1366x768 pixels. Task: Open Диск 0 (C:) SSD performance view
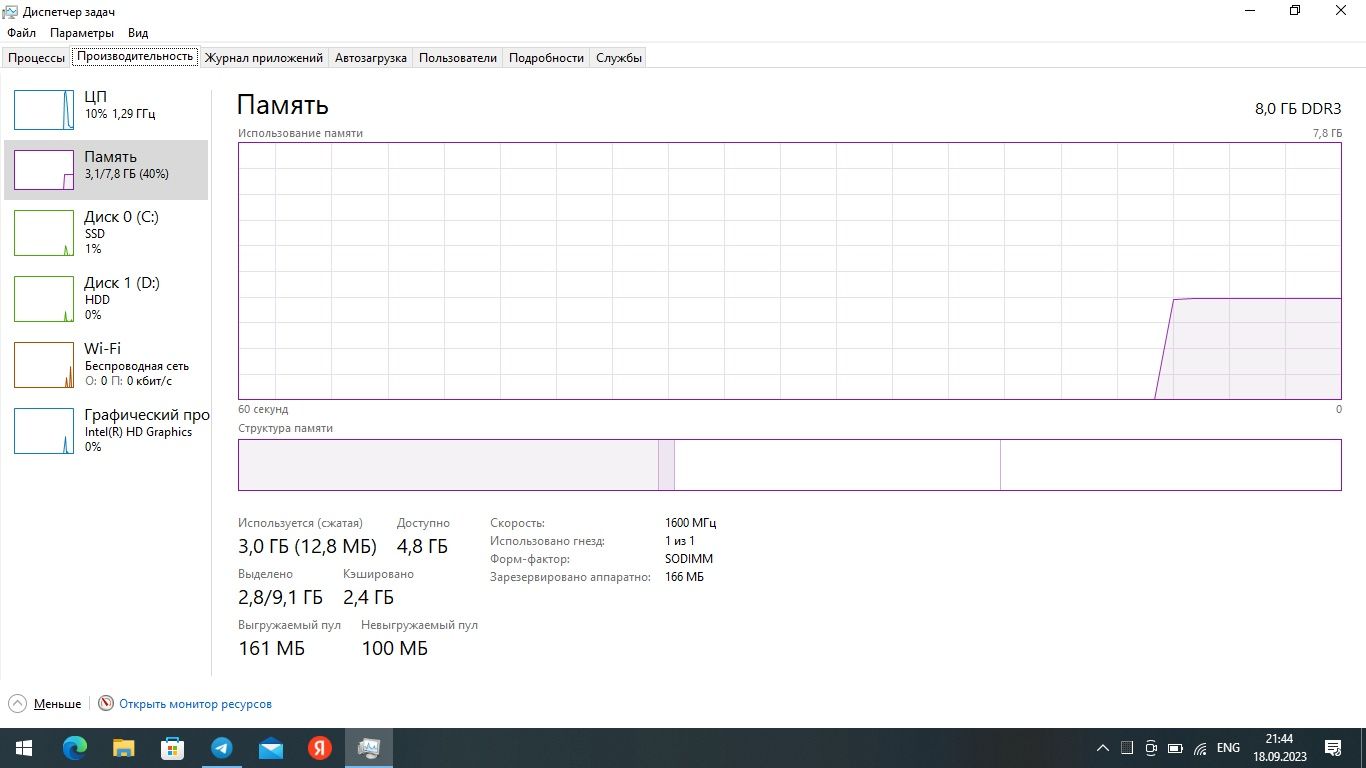[x=107, y=232]
